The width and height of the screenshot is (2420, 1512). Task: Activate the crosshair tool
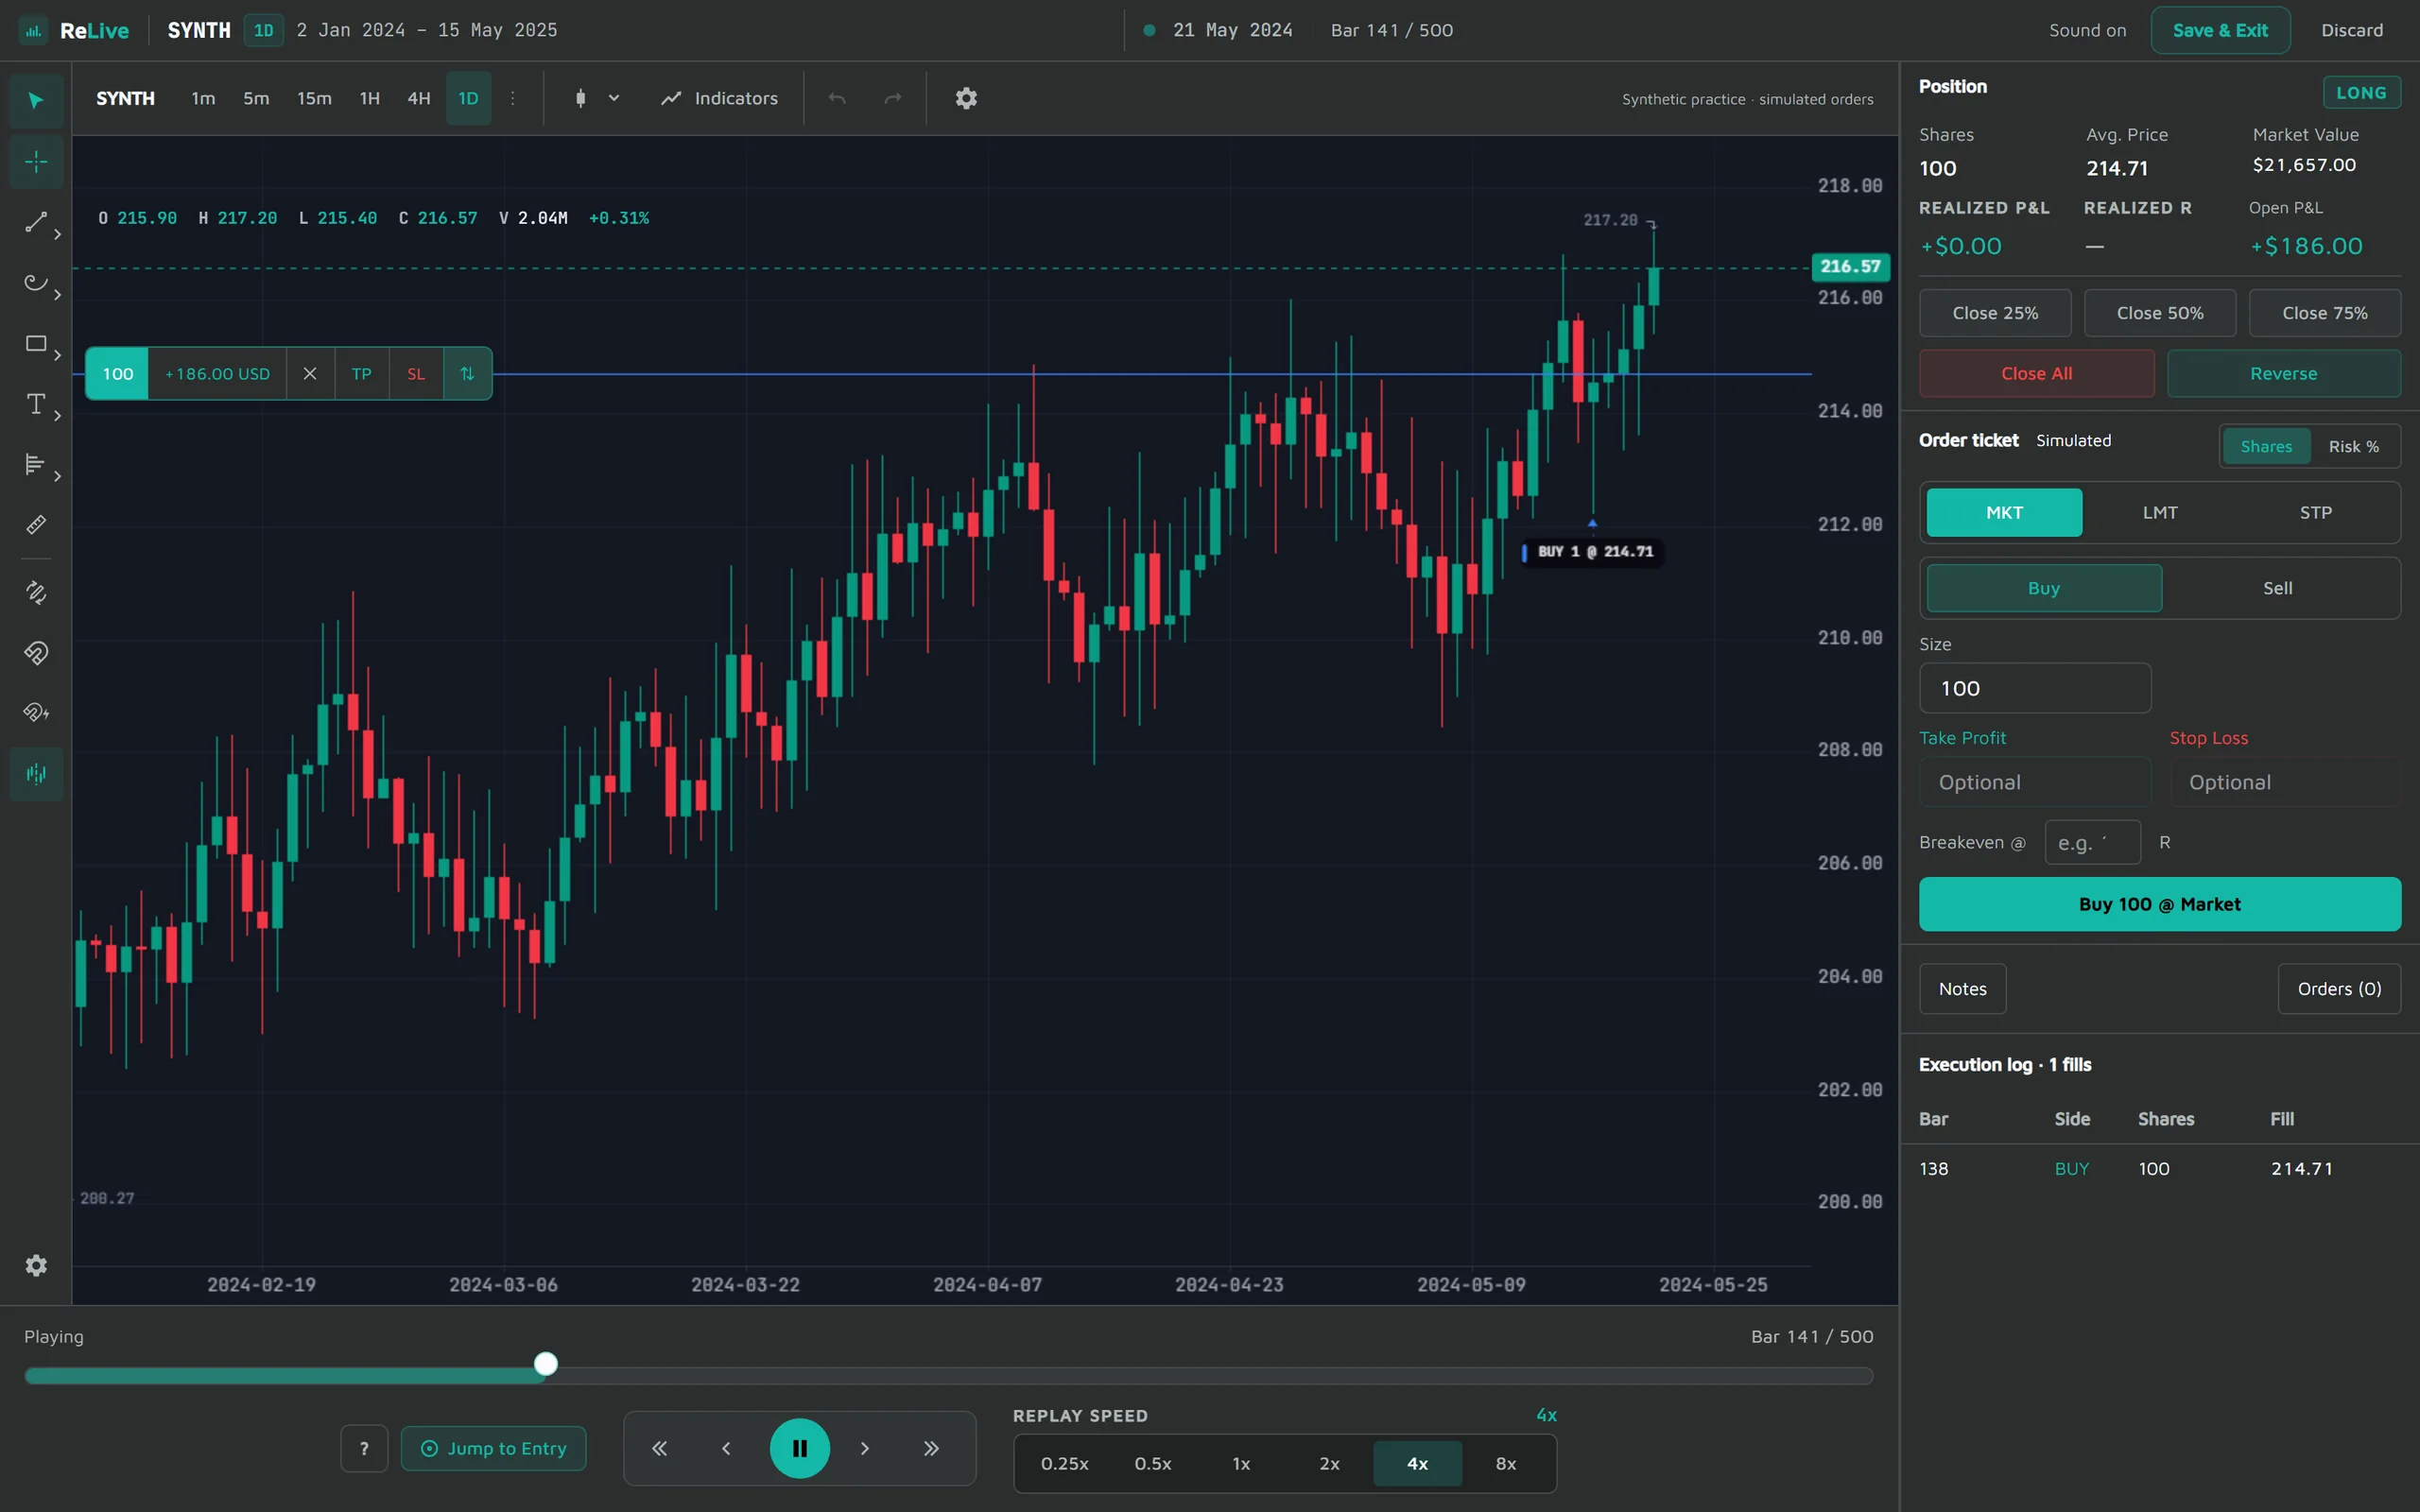point(36,161)
